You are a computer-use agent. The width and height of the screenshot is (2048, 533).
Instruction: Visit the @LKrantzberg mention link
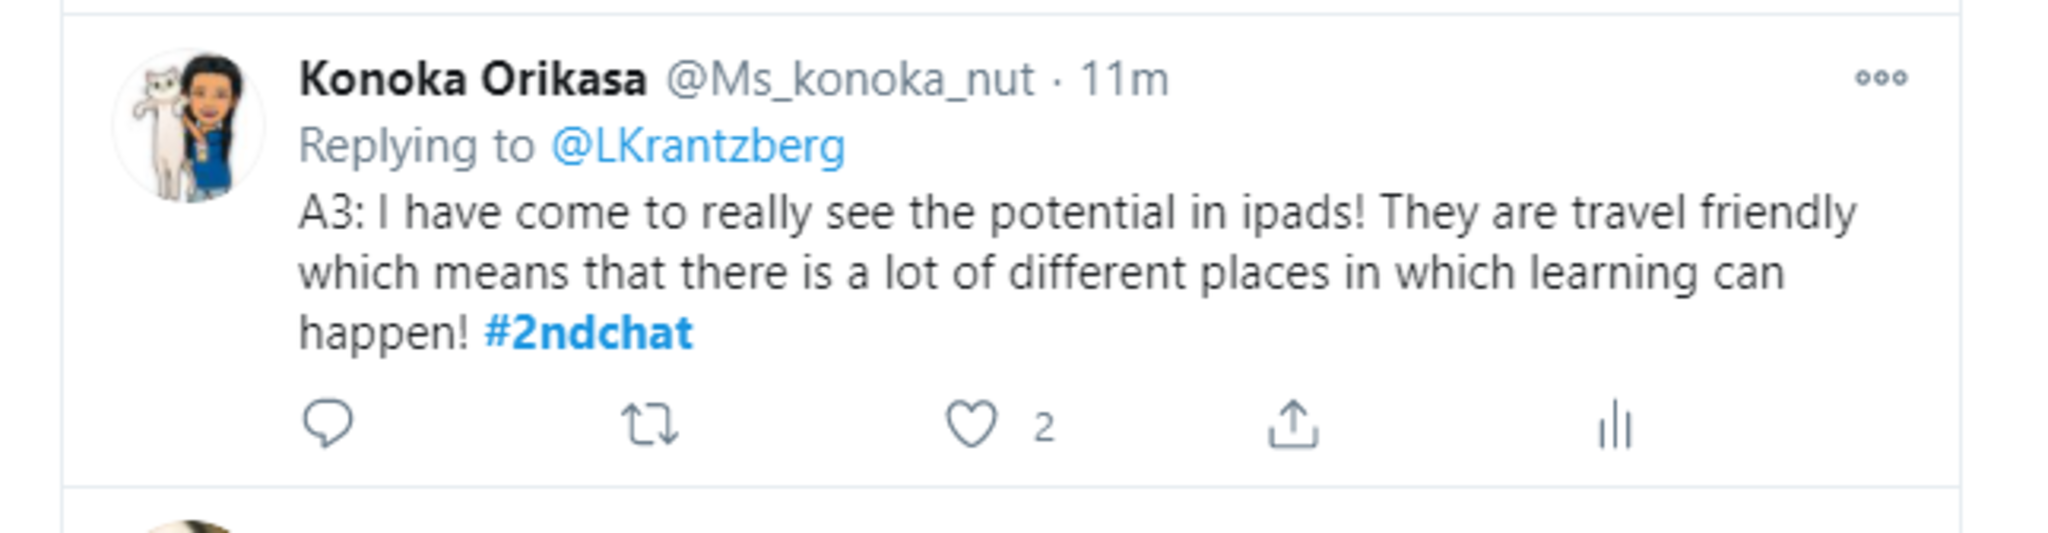point(698,146)
